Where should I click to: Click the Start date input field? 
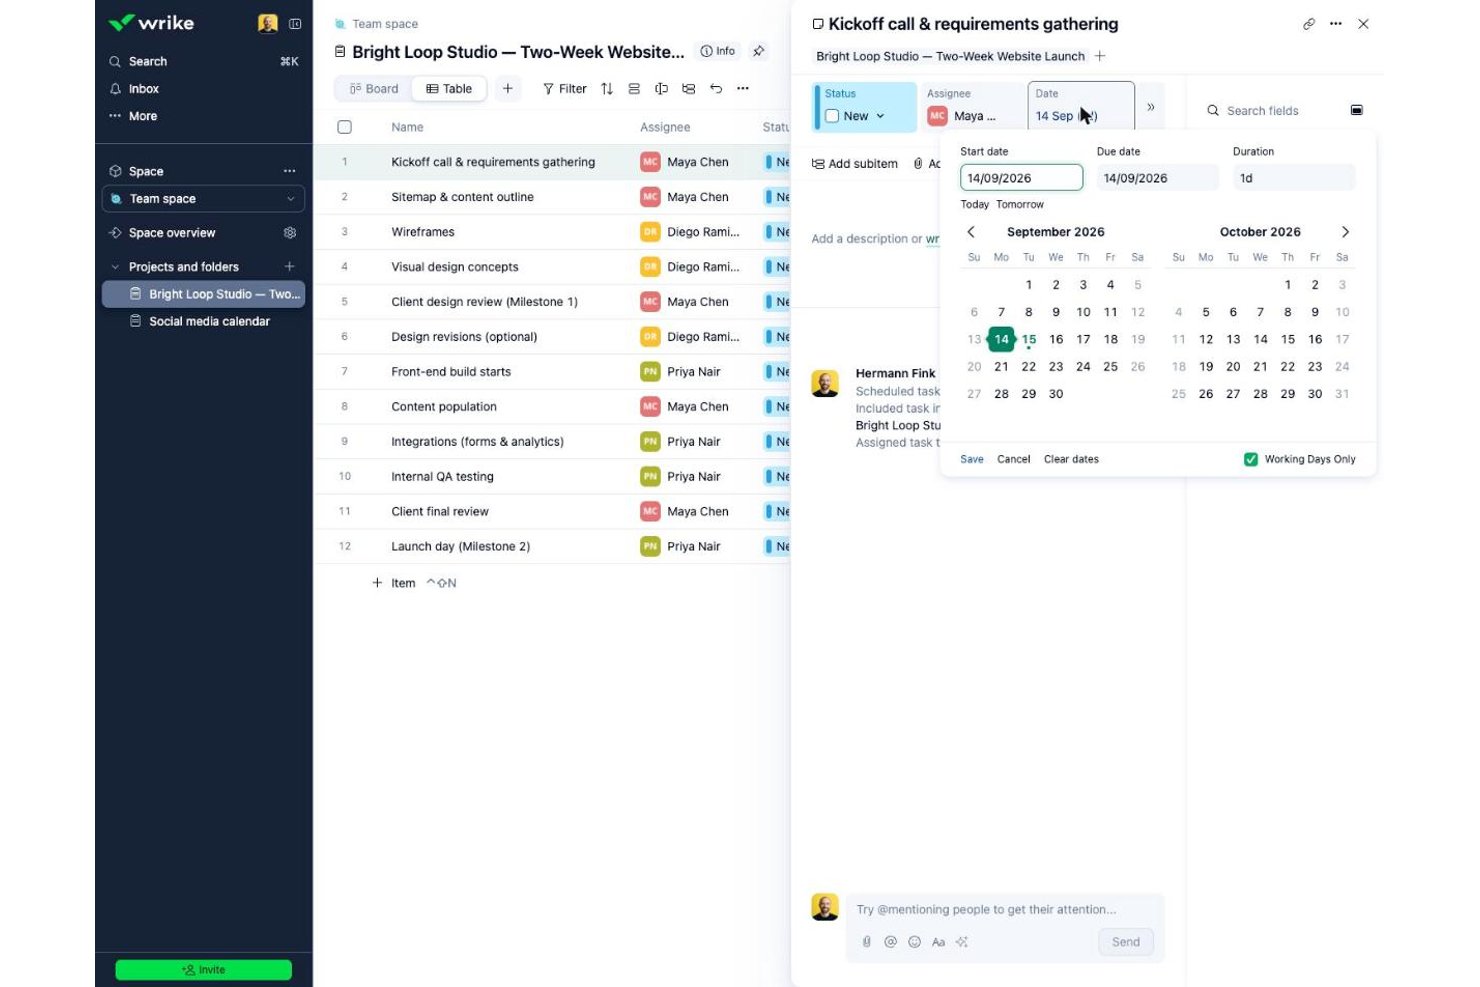pyautogui.click(x=1021, y=178)
